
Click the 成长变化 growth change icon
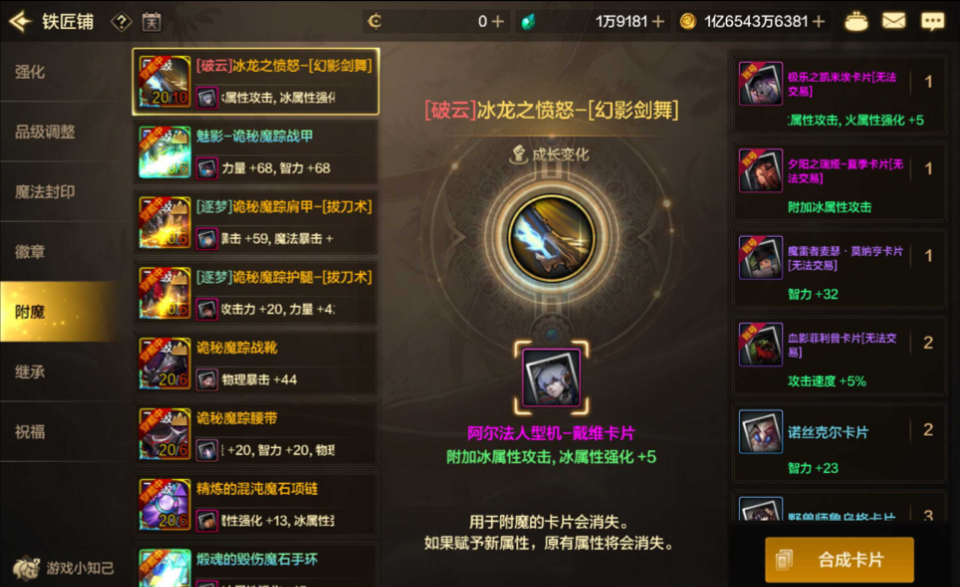519,154
